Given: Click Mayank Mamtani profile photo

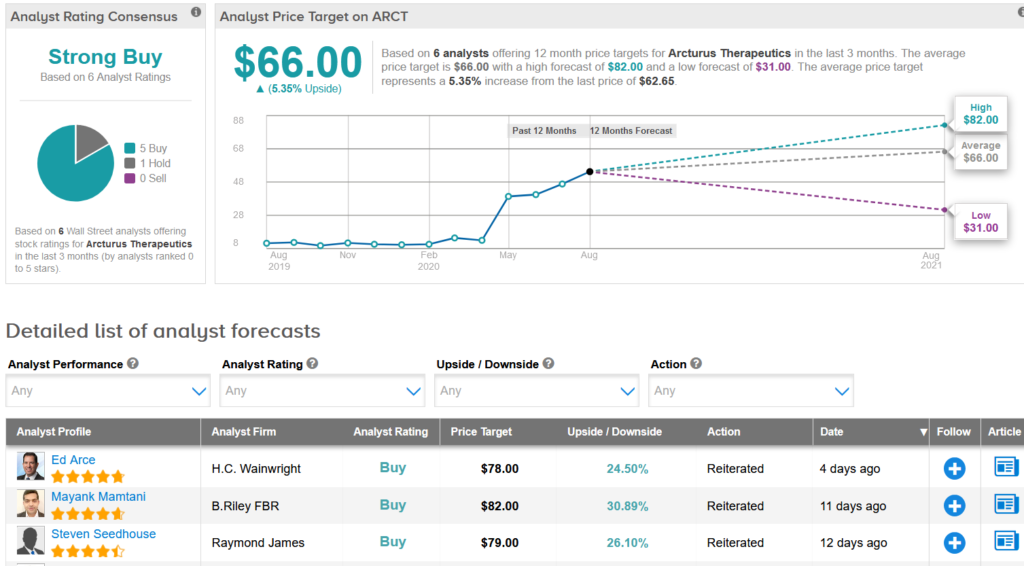Looking at the screenshot, I should coord(31,503).
